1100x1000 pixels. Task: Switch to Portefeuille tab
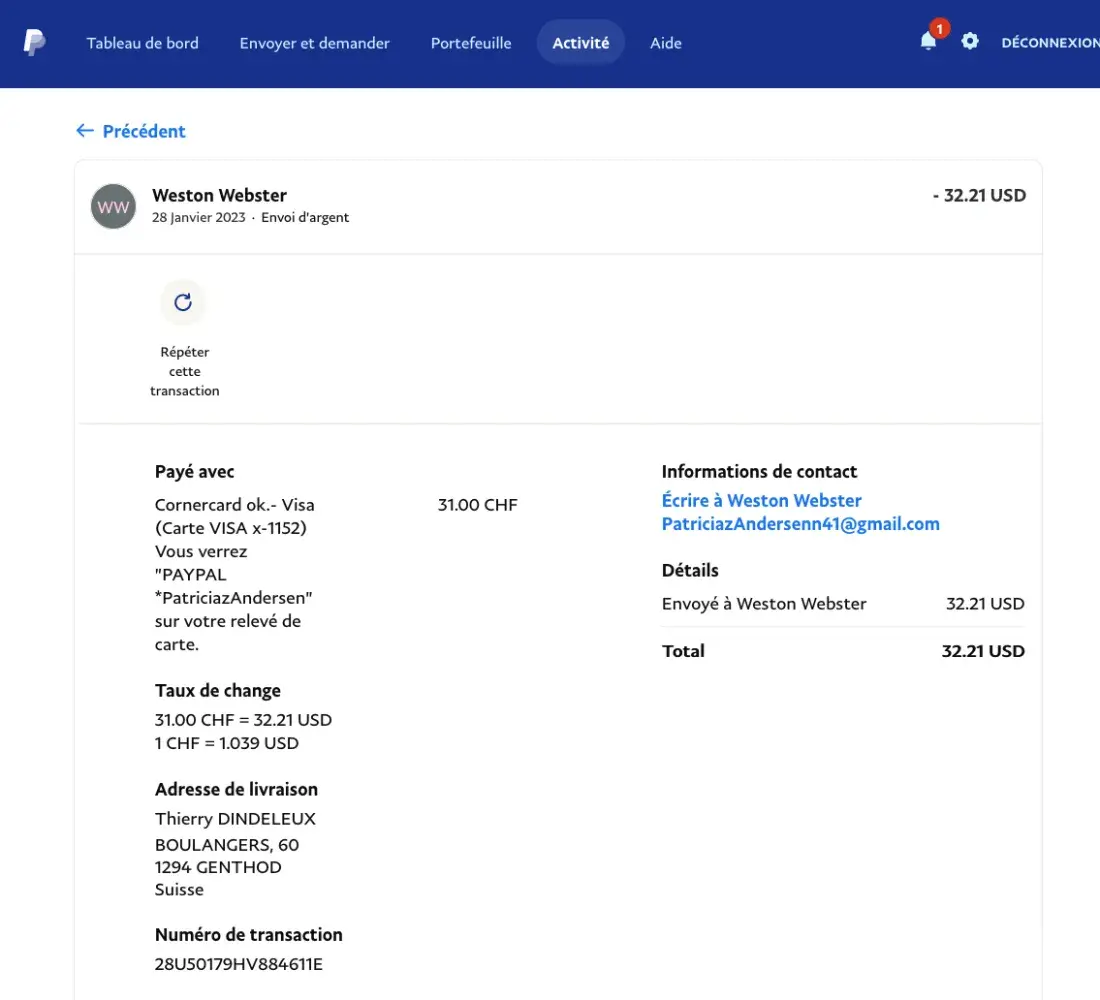471,43
